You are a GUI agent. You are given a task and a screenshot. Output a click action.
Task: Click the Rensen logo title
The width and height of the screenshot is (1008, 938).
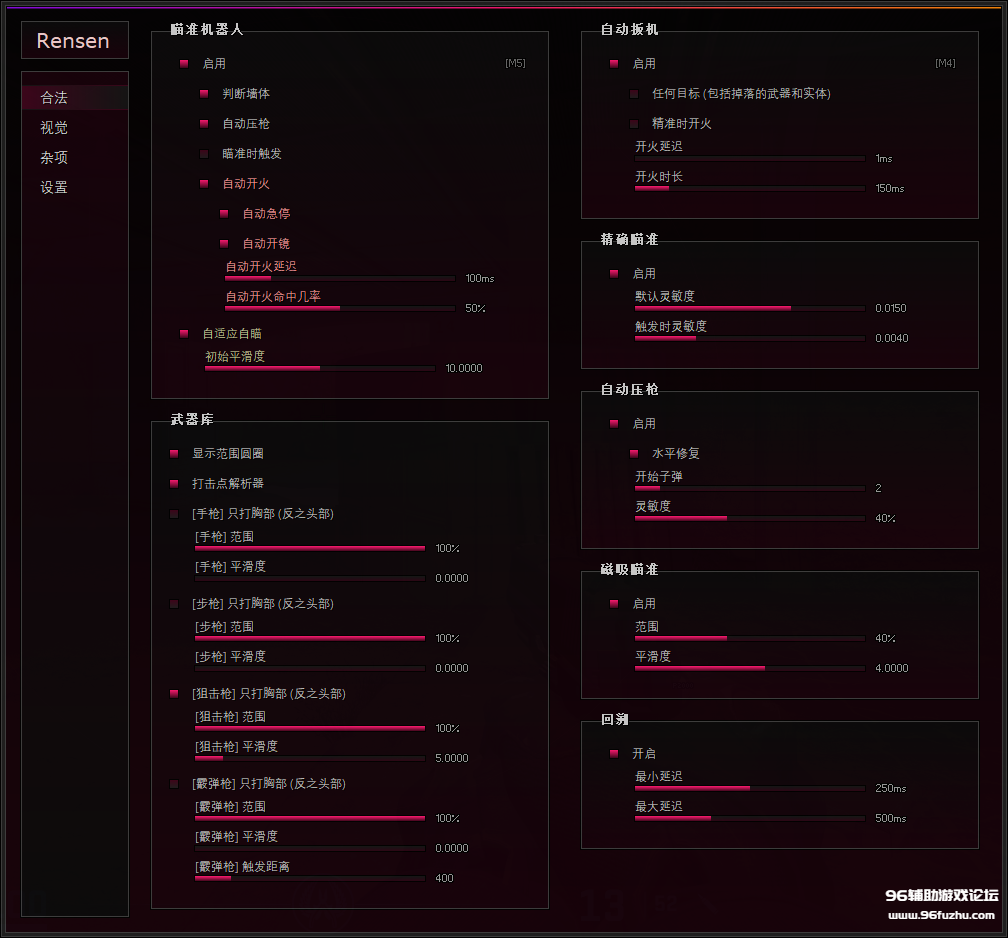[74, 41]
